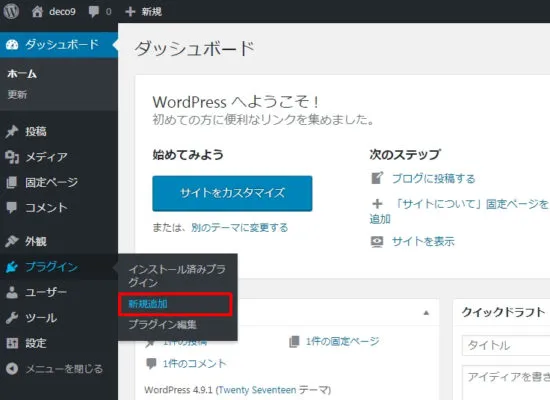Follow the ブログに投稿する link
Viewport: 550px width, 400px height.
434,178
